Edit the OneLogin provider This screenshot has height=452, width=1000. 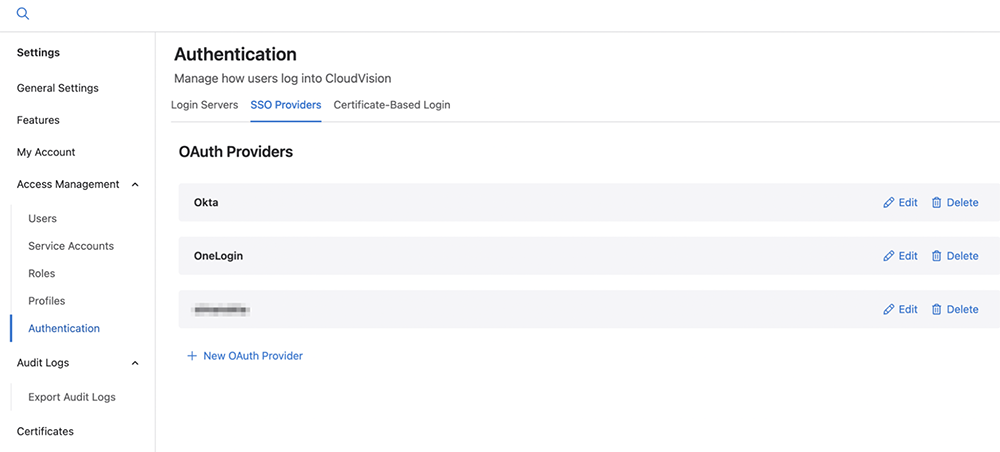[901, 256]
